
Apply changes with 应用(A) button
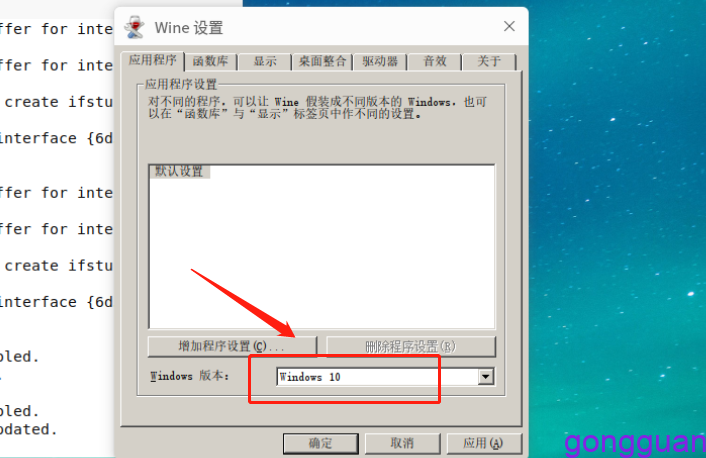[x=484, y=444]
